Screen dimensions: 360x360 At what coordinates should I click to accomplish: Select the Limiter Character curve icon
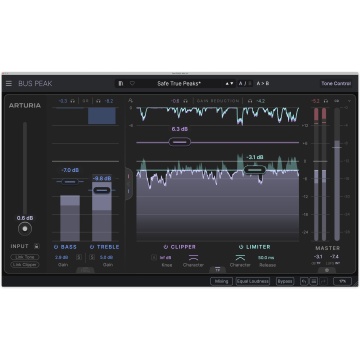tap(240, 257)
